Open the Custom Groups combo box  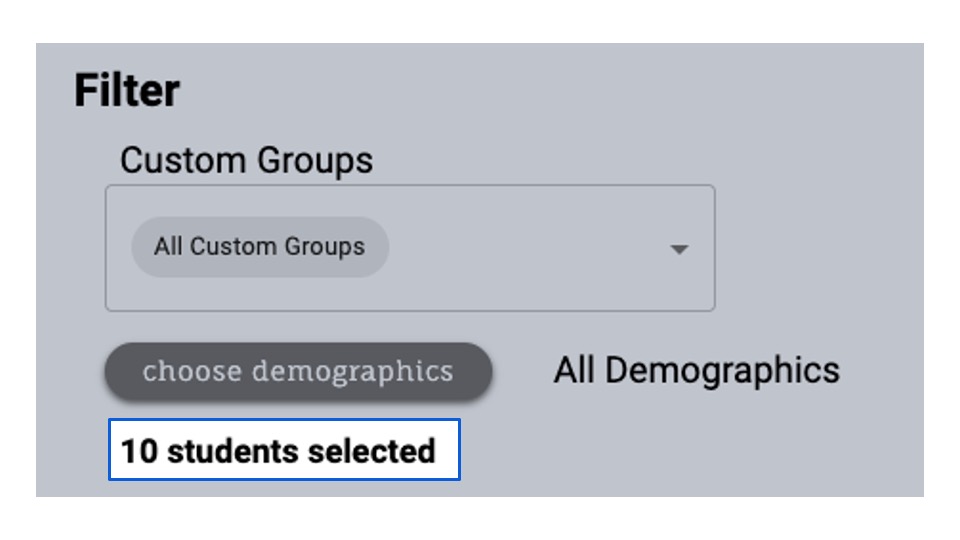(410, 248)
